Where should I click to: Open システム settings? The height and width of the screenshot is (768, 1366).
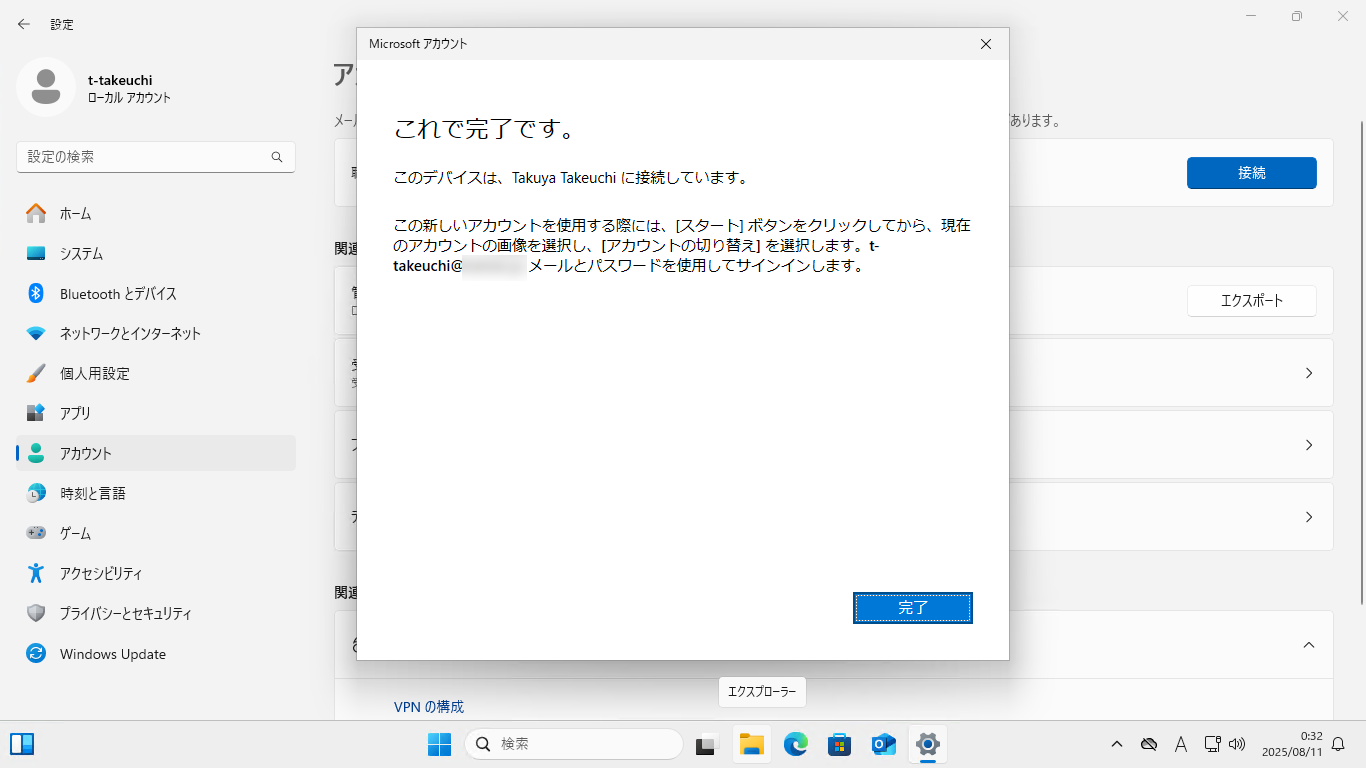click(x=156, y=253)
